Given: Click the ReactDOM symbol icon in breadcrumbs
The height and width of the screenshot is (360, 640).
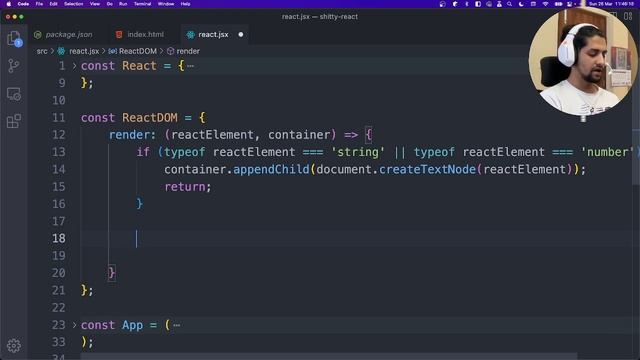Looking at the screenshot, I should [113, 51].
